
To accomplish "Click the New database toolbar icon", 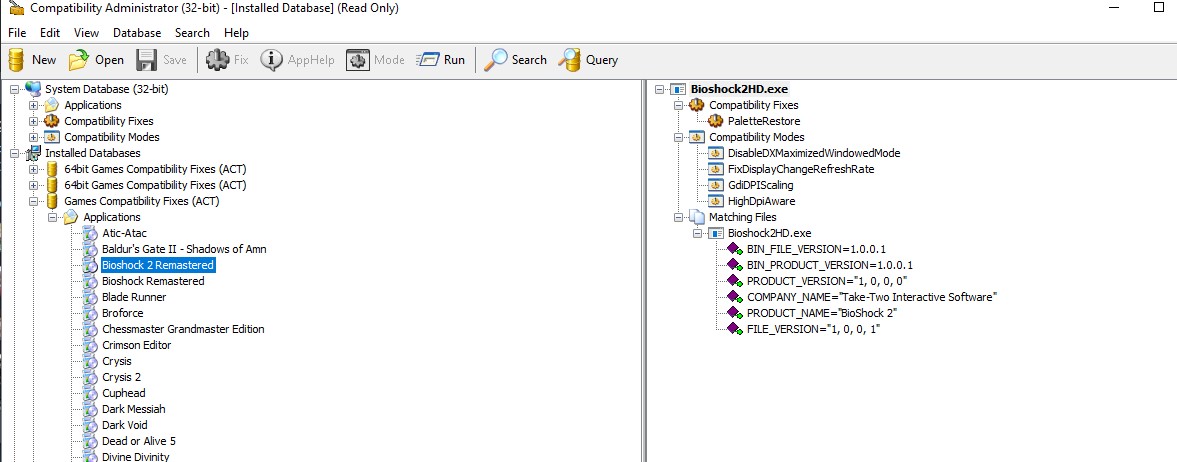I will 17,60.
